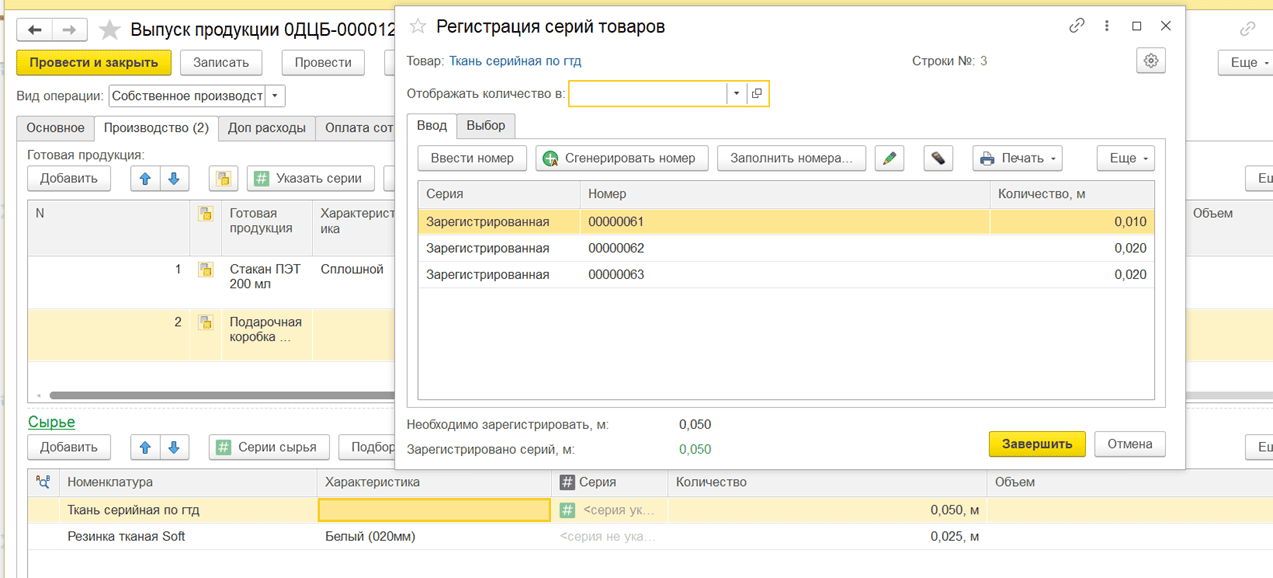This screenshot has width=1273, height=578.
Task: Expand the Вид операции dropdown list
Action: [276, 96]
